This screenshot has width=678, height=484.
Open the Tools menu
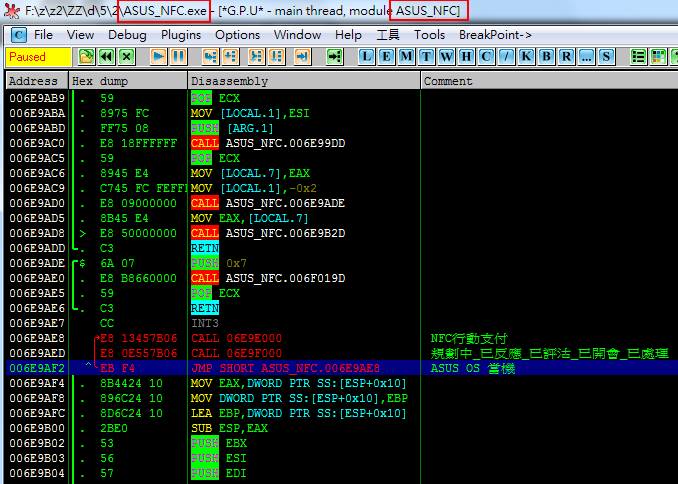(x=429, y=35)
